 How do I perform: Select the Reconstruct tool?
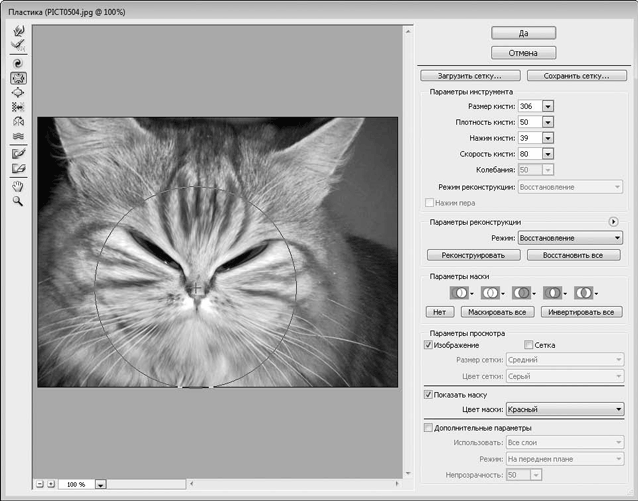tap(18, 45)
